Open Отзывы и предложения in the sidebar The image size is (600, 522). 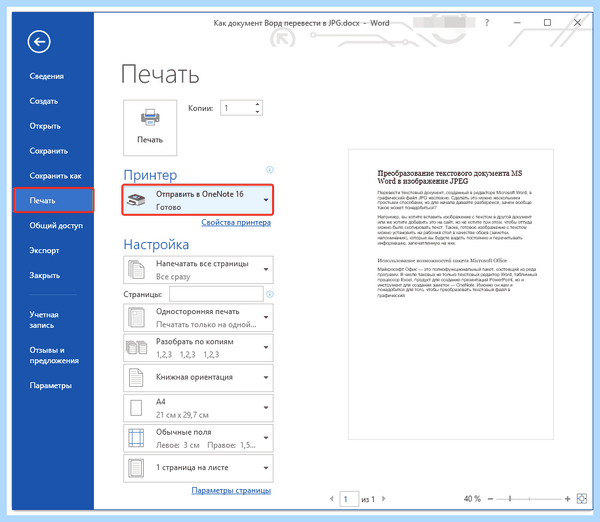click(54, 355)
